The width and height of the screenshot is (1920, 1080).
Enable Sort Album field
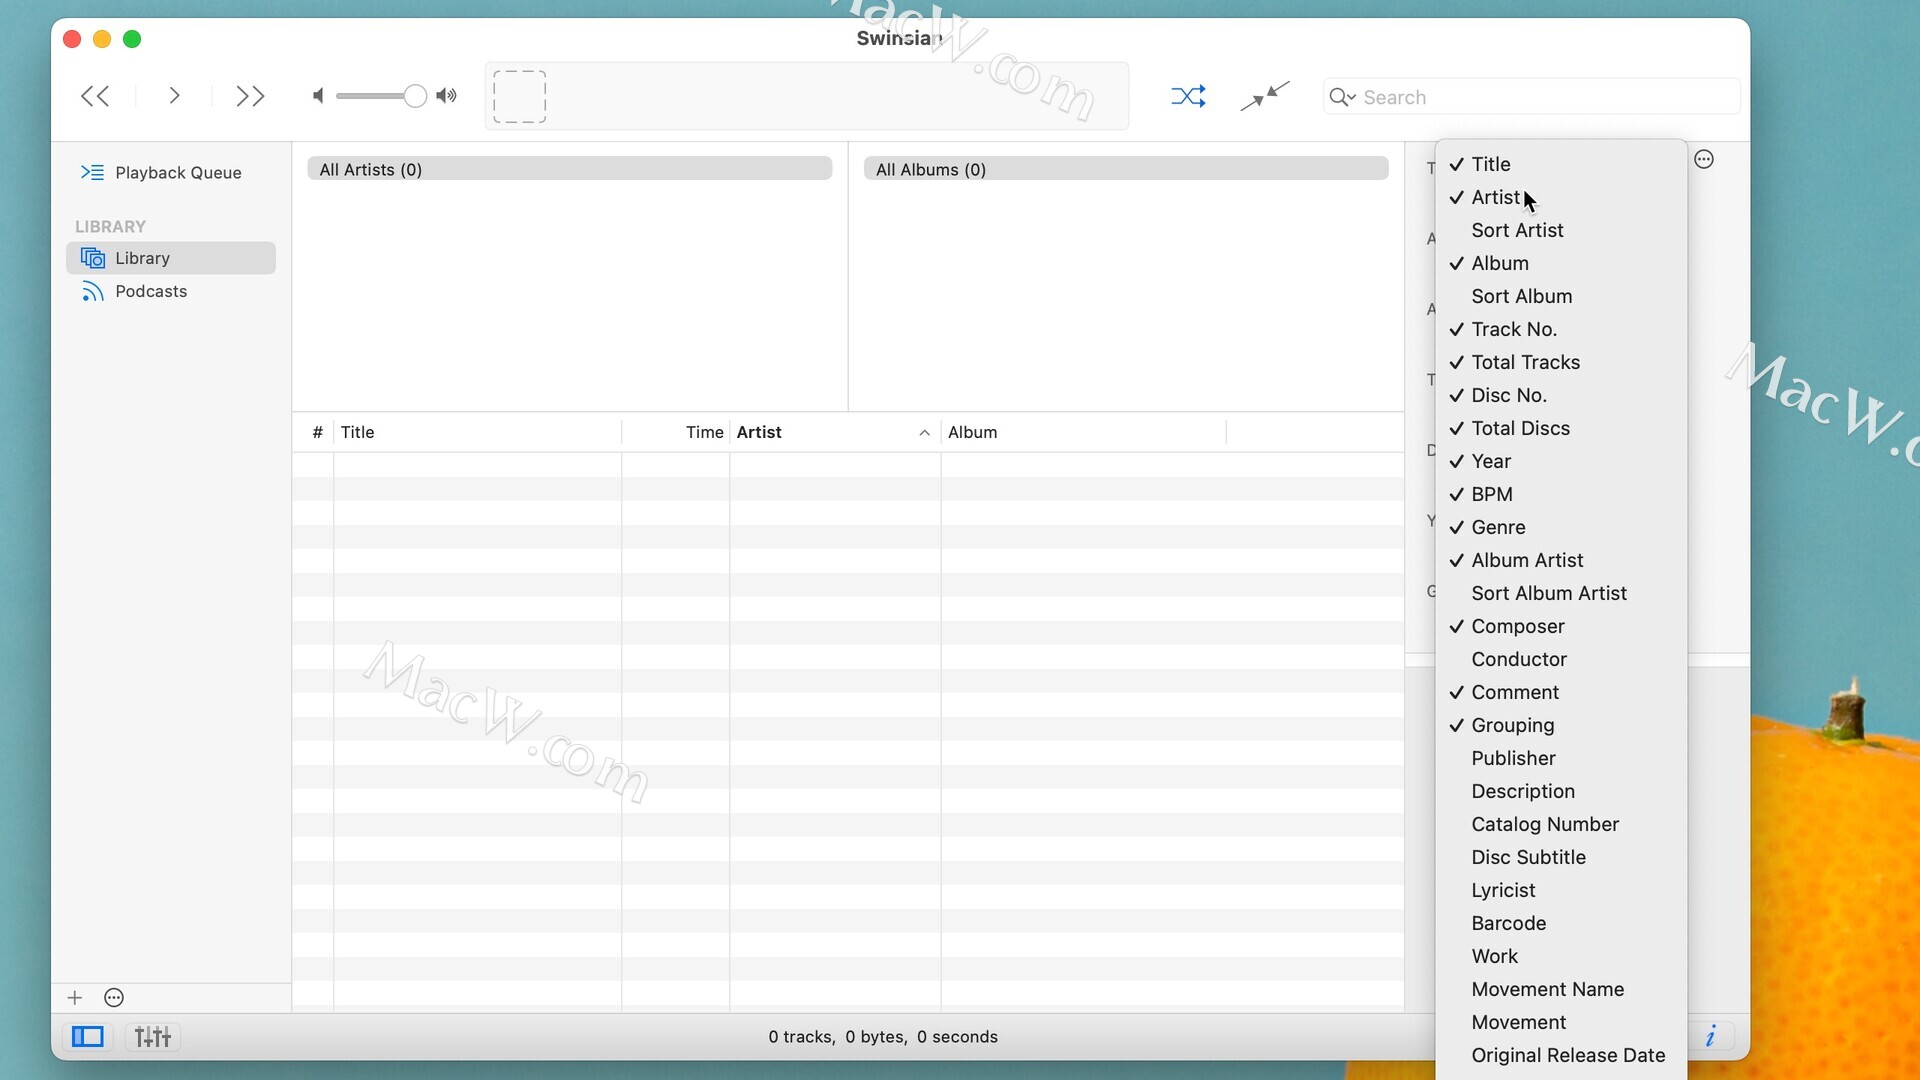tap(1561, 296)
